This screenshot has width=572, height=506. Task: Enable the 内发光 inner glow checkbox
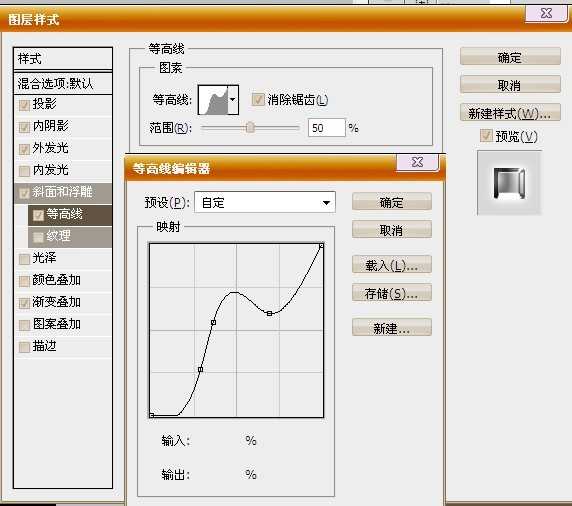click(24, 171)
